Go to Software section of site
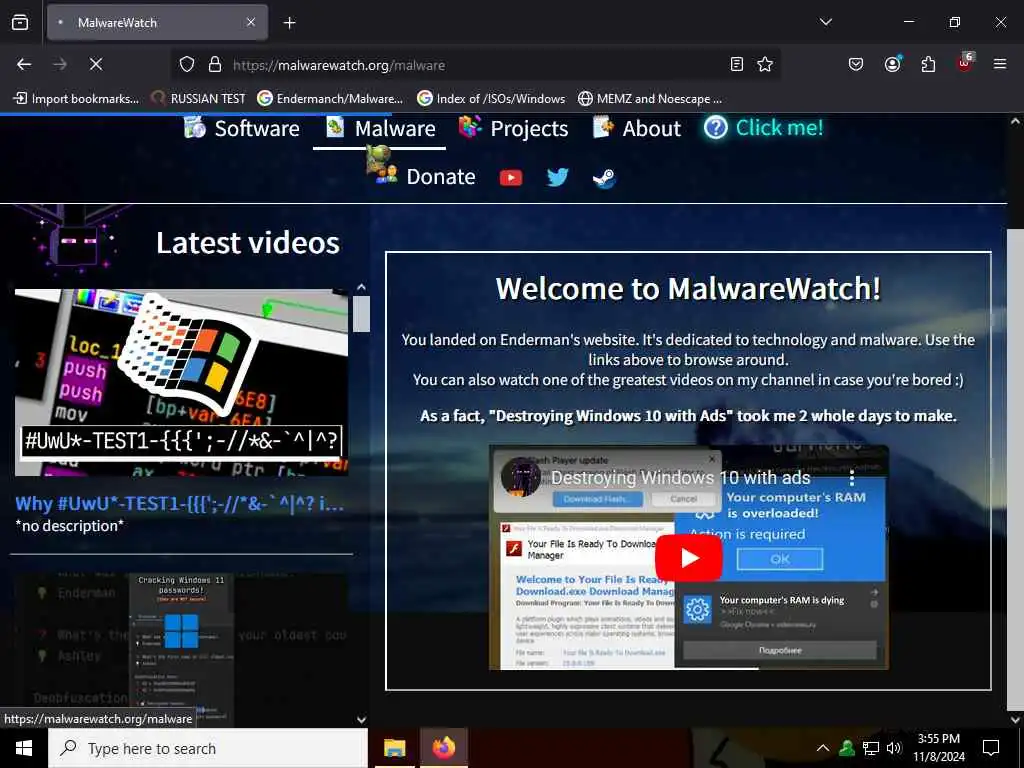This screenshot has height=768, width=1024. click(x=241, y=128)
